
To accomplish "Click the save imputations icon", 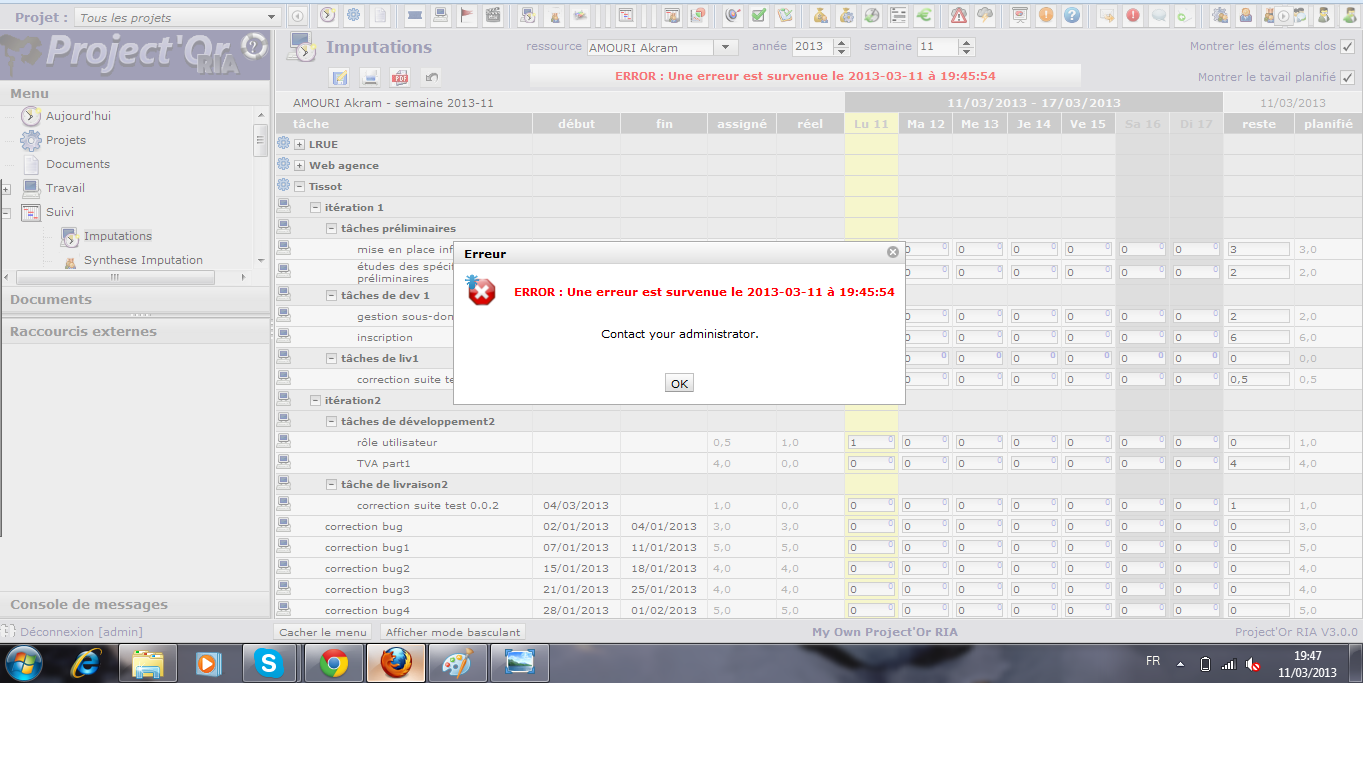I will [340, 78].
